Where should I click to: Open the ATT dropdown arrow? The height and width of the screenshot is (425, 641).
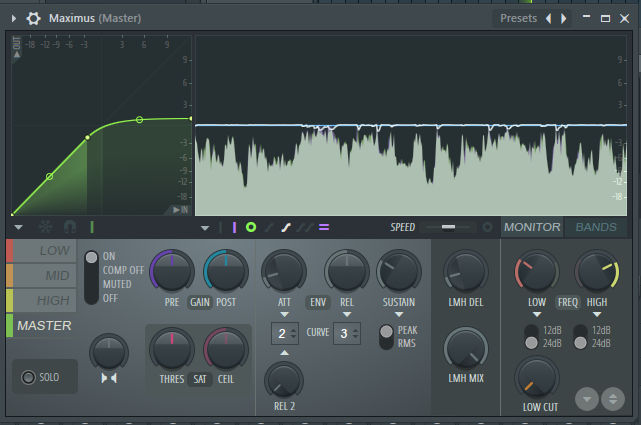pos(285,314)
